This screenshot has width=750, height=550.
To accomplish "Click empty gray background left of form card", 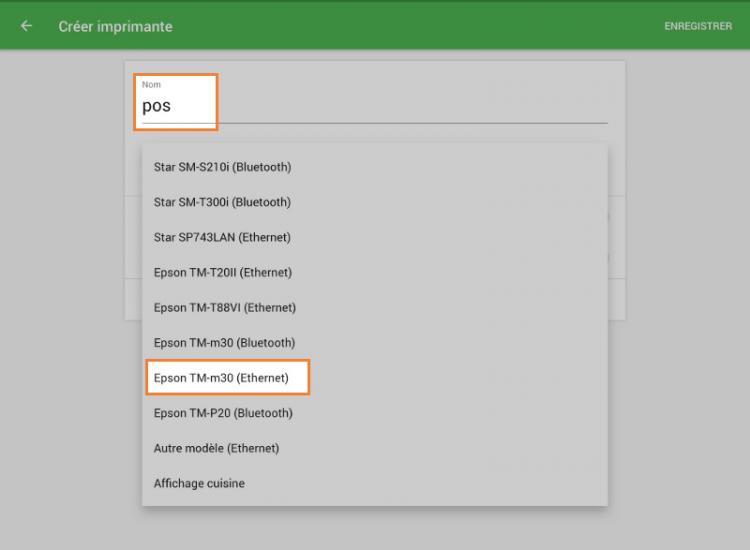I will pos(60,300).
